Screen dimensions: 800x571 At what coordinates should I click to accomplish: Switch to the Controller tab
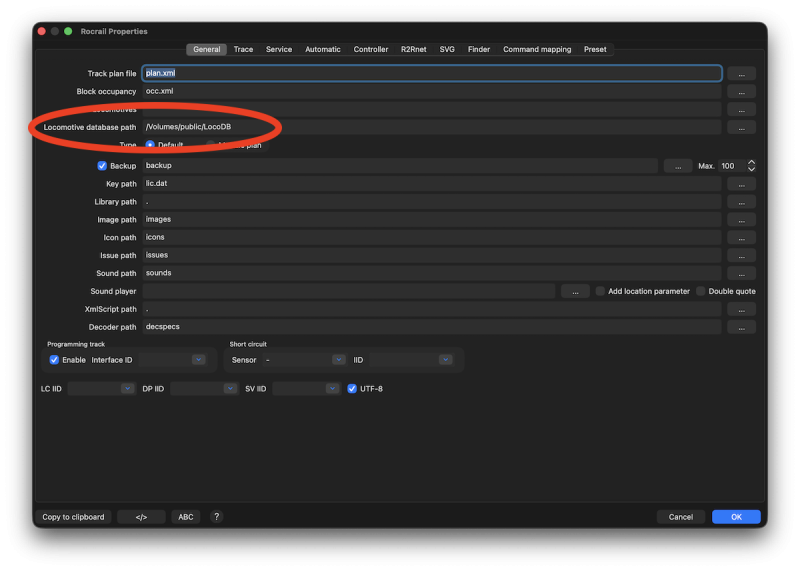pos(371,49)
